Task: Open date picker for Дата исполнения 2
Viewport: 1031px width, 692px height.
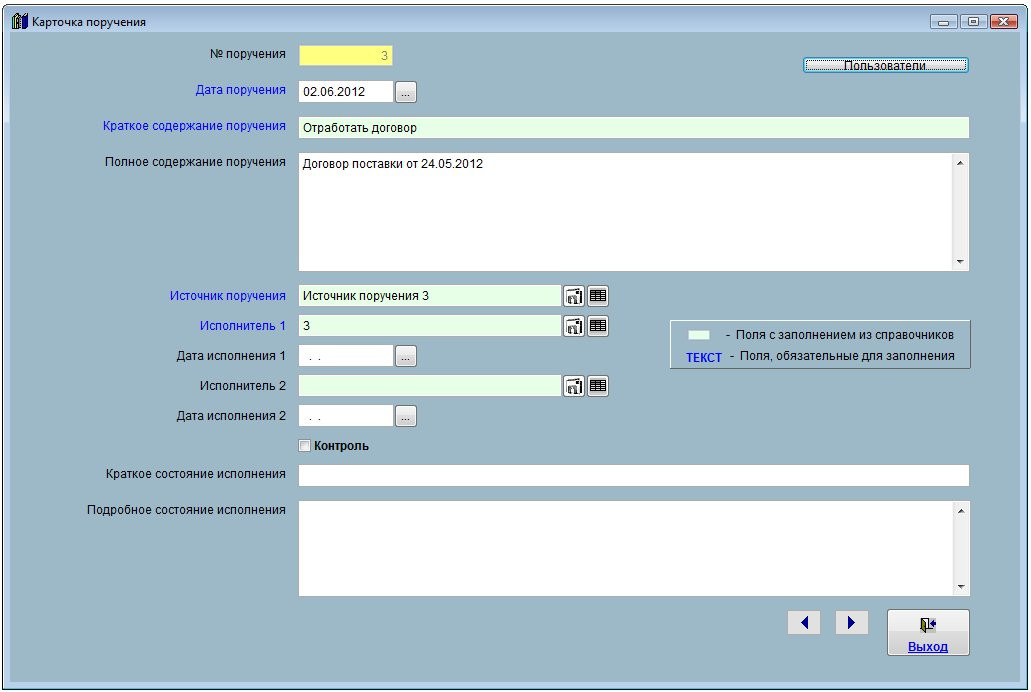Action: (x=406, y=416)
